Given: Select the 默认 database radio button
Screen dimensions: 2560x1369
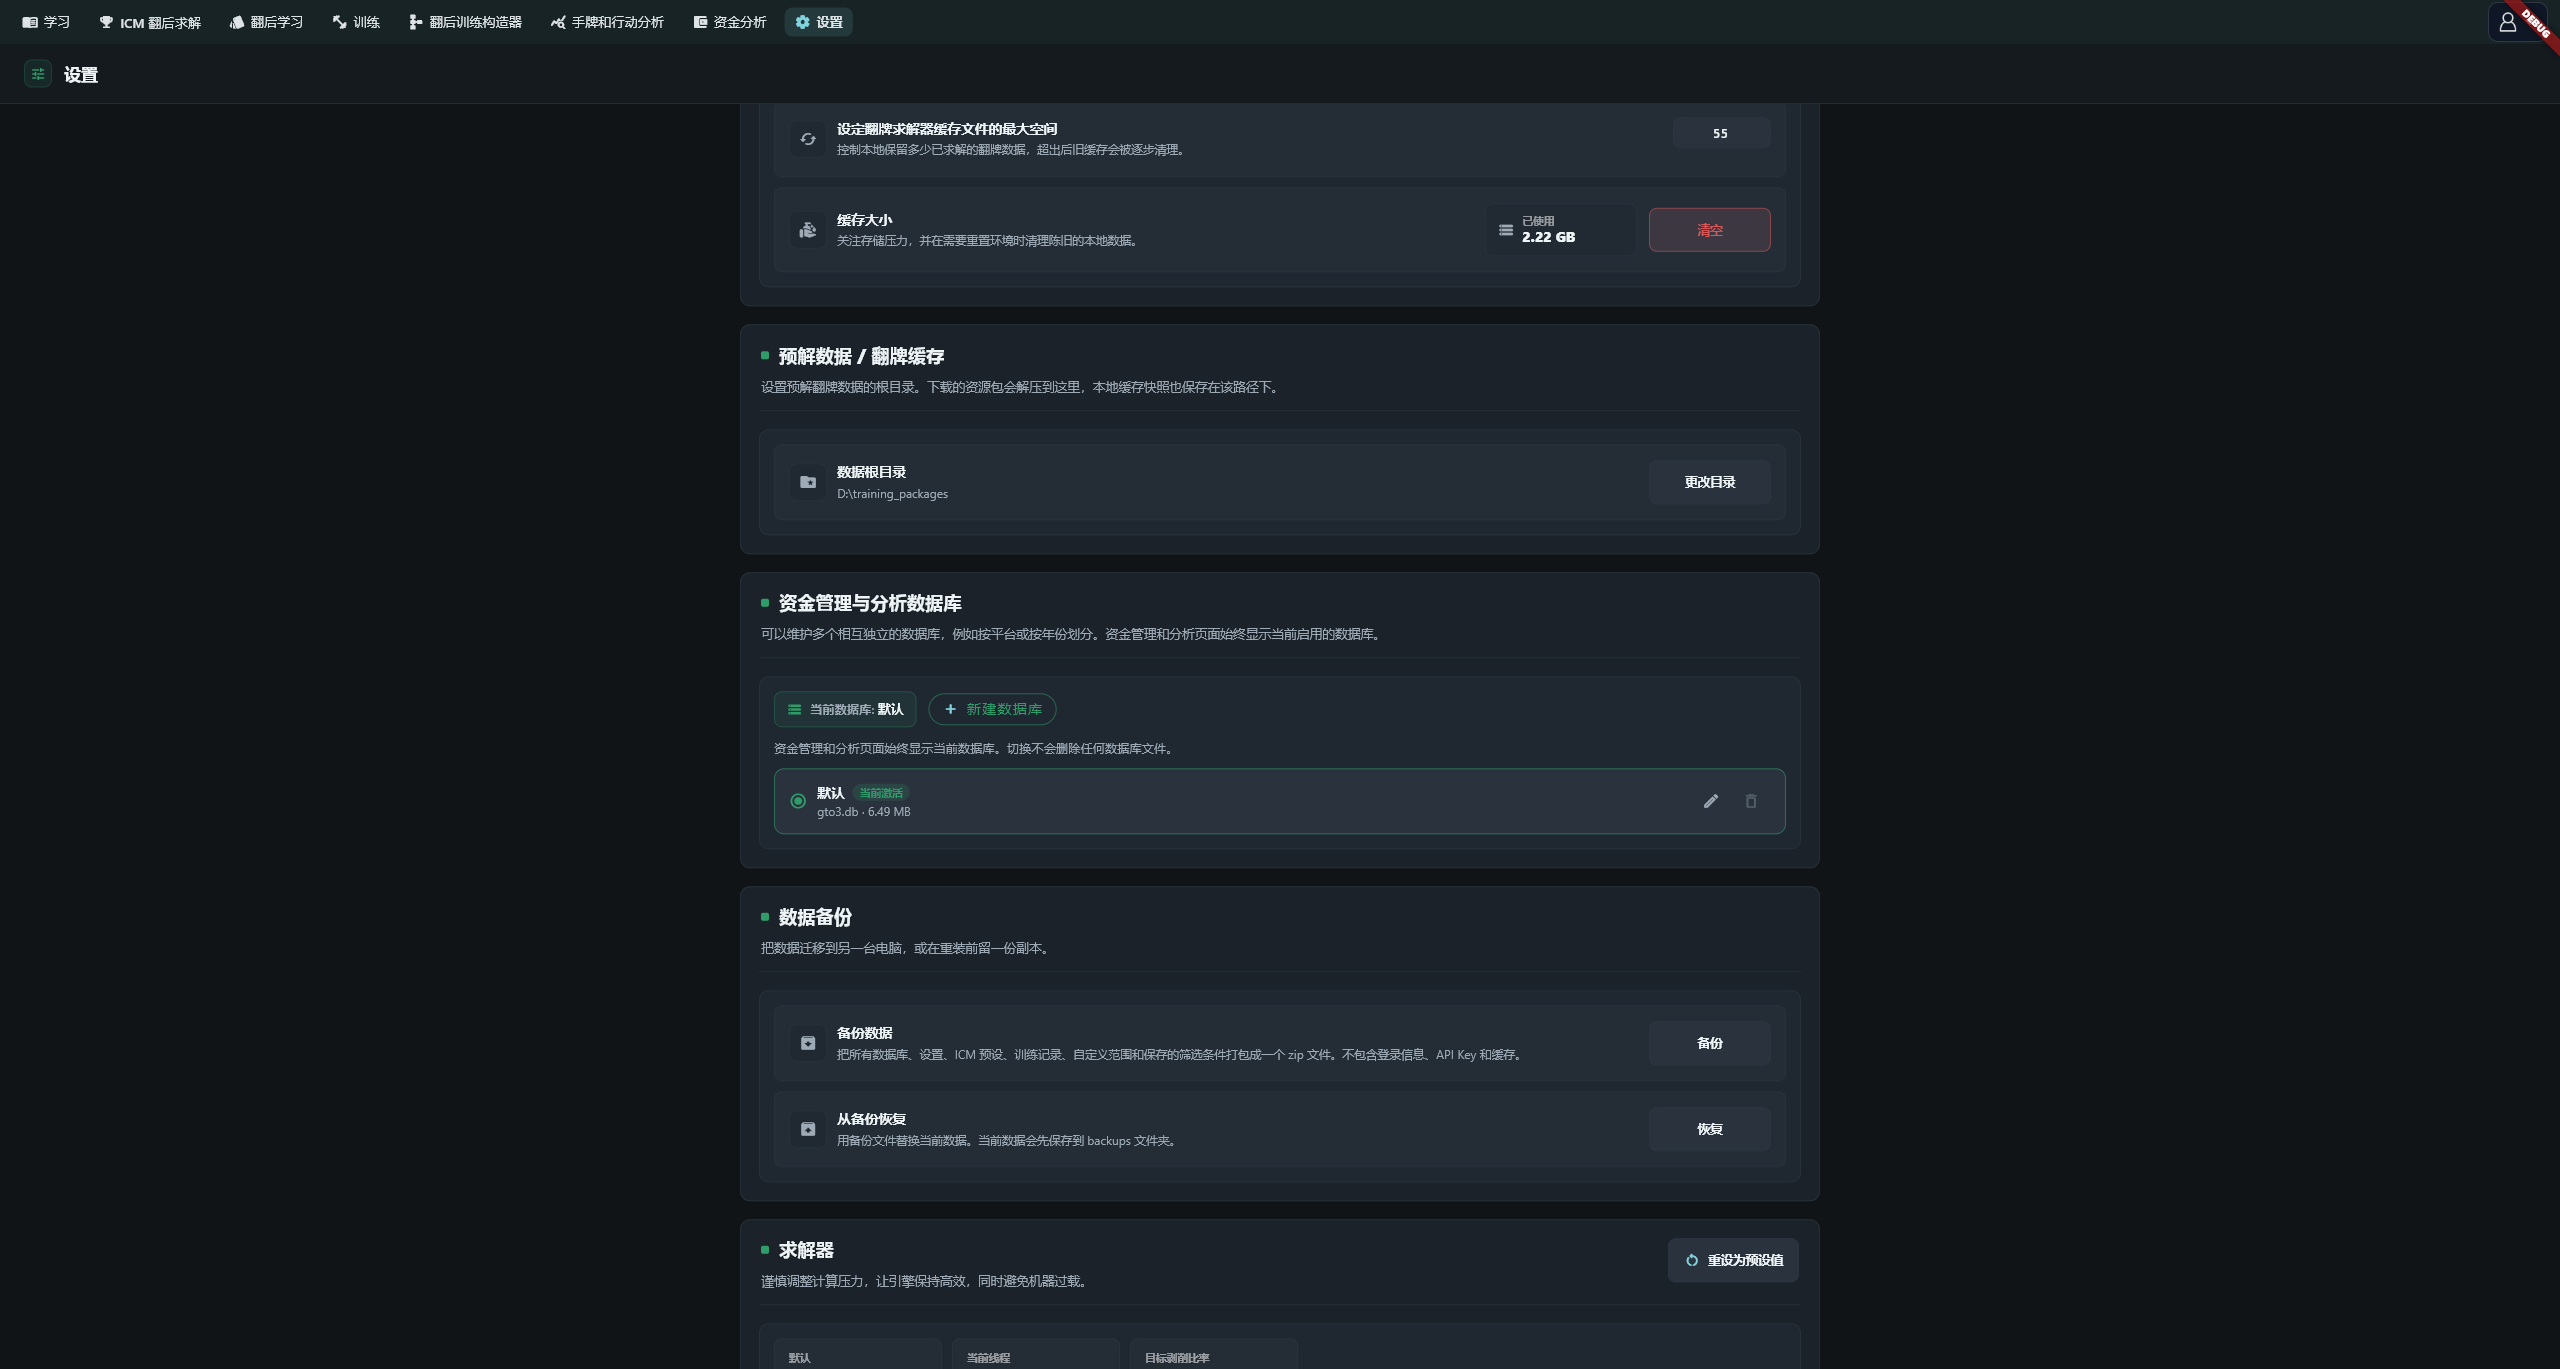Looking at the screenshot, I should (798, 801).
